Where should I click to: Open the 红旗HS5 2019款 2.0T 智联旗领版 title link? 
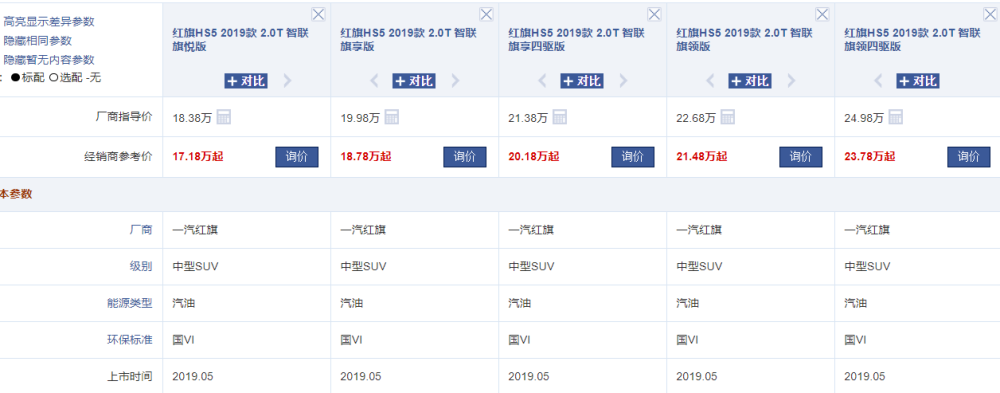pyautogui.click(x=745, y=40)
